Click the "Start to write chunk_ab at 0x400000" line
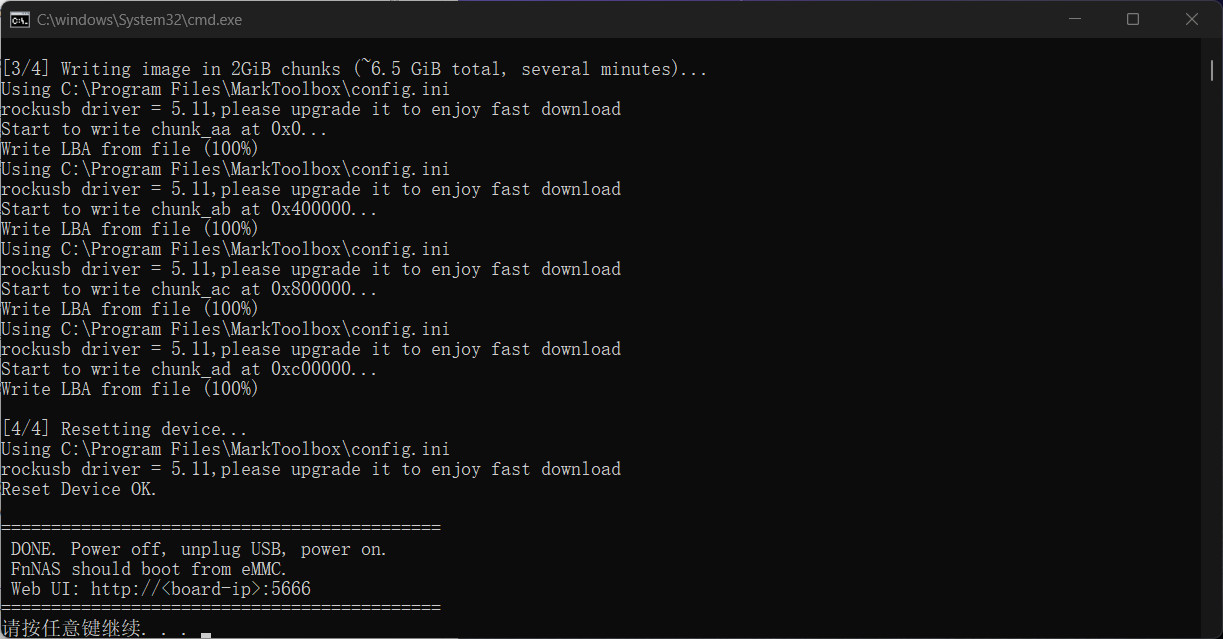This screenshot has width=1223, height=639. point(189,209)
